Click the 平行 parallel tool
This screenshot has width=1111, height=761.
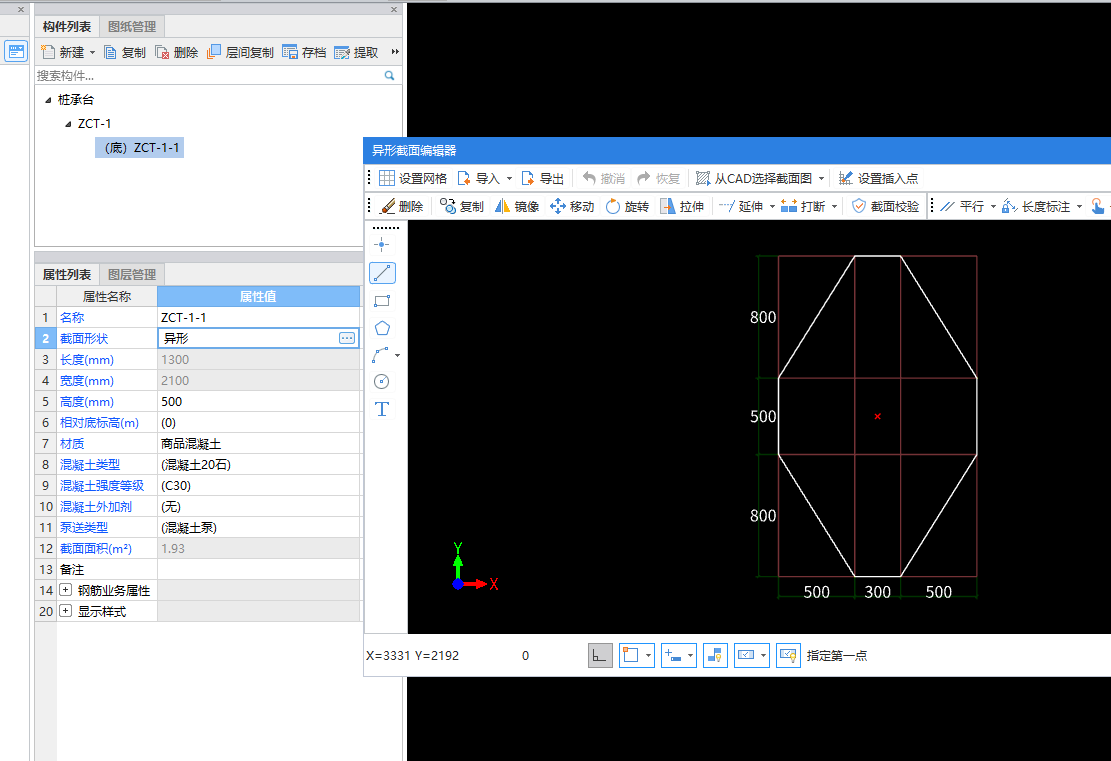962,206
